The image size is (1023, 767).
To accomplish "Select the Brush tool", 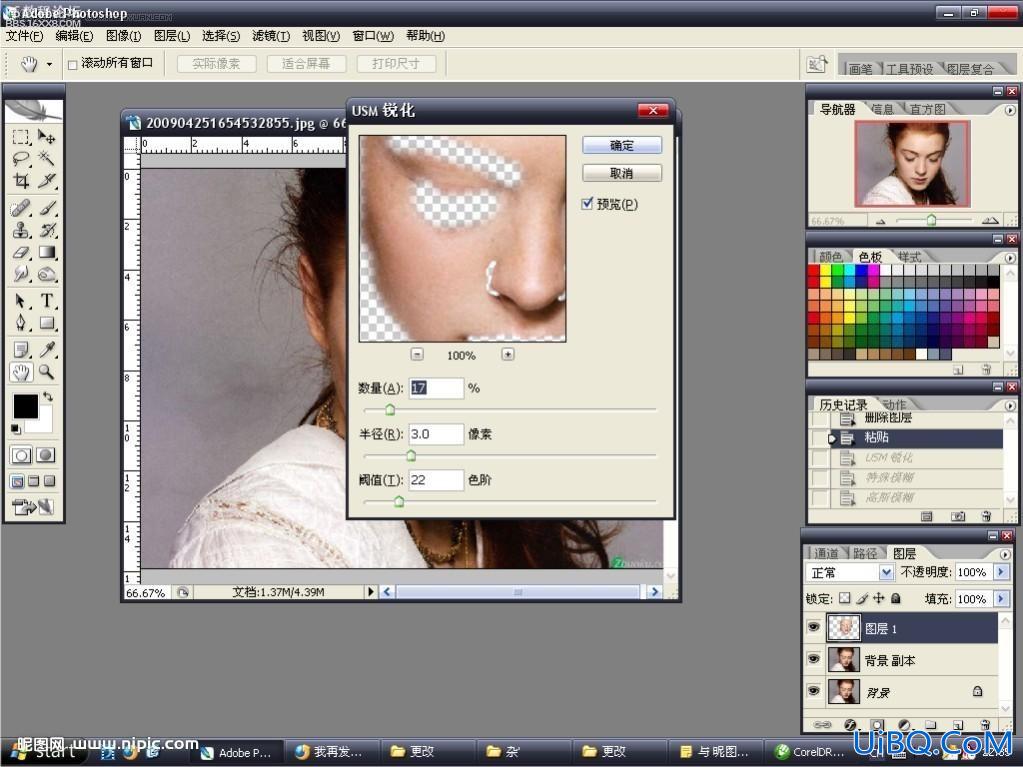I will [46, 208].
